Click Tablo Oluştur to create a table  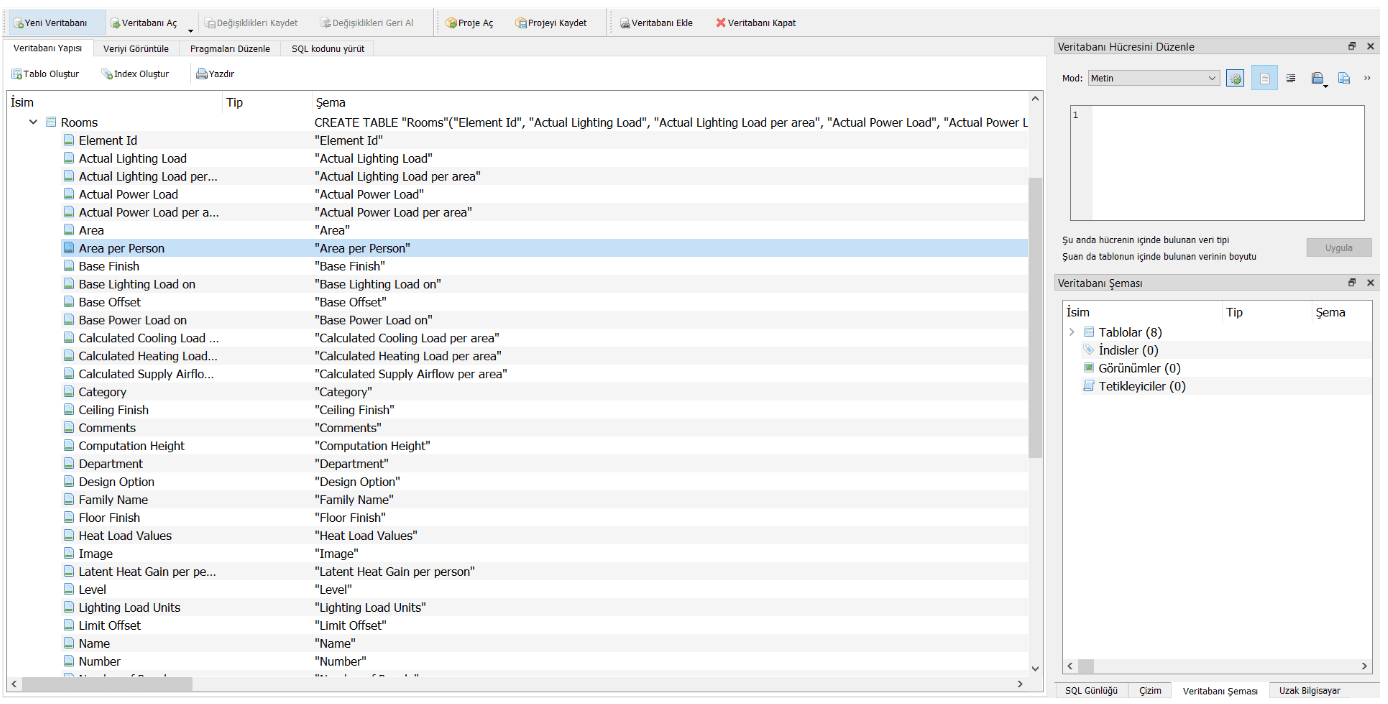click(x=45, y=74)
